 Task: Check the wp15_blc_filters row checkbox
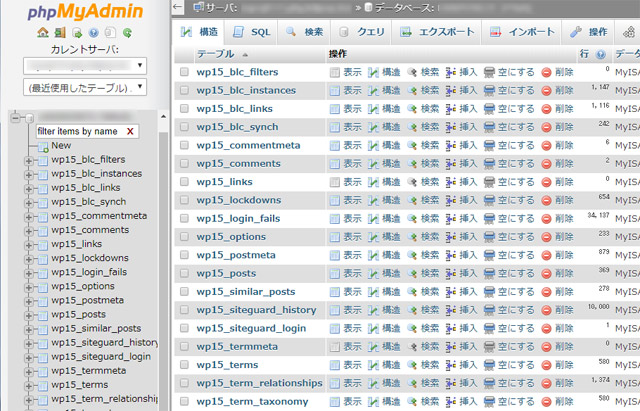184,73
